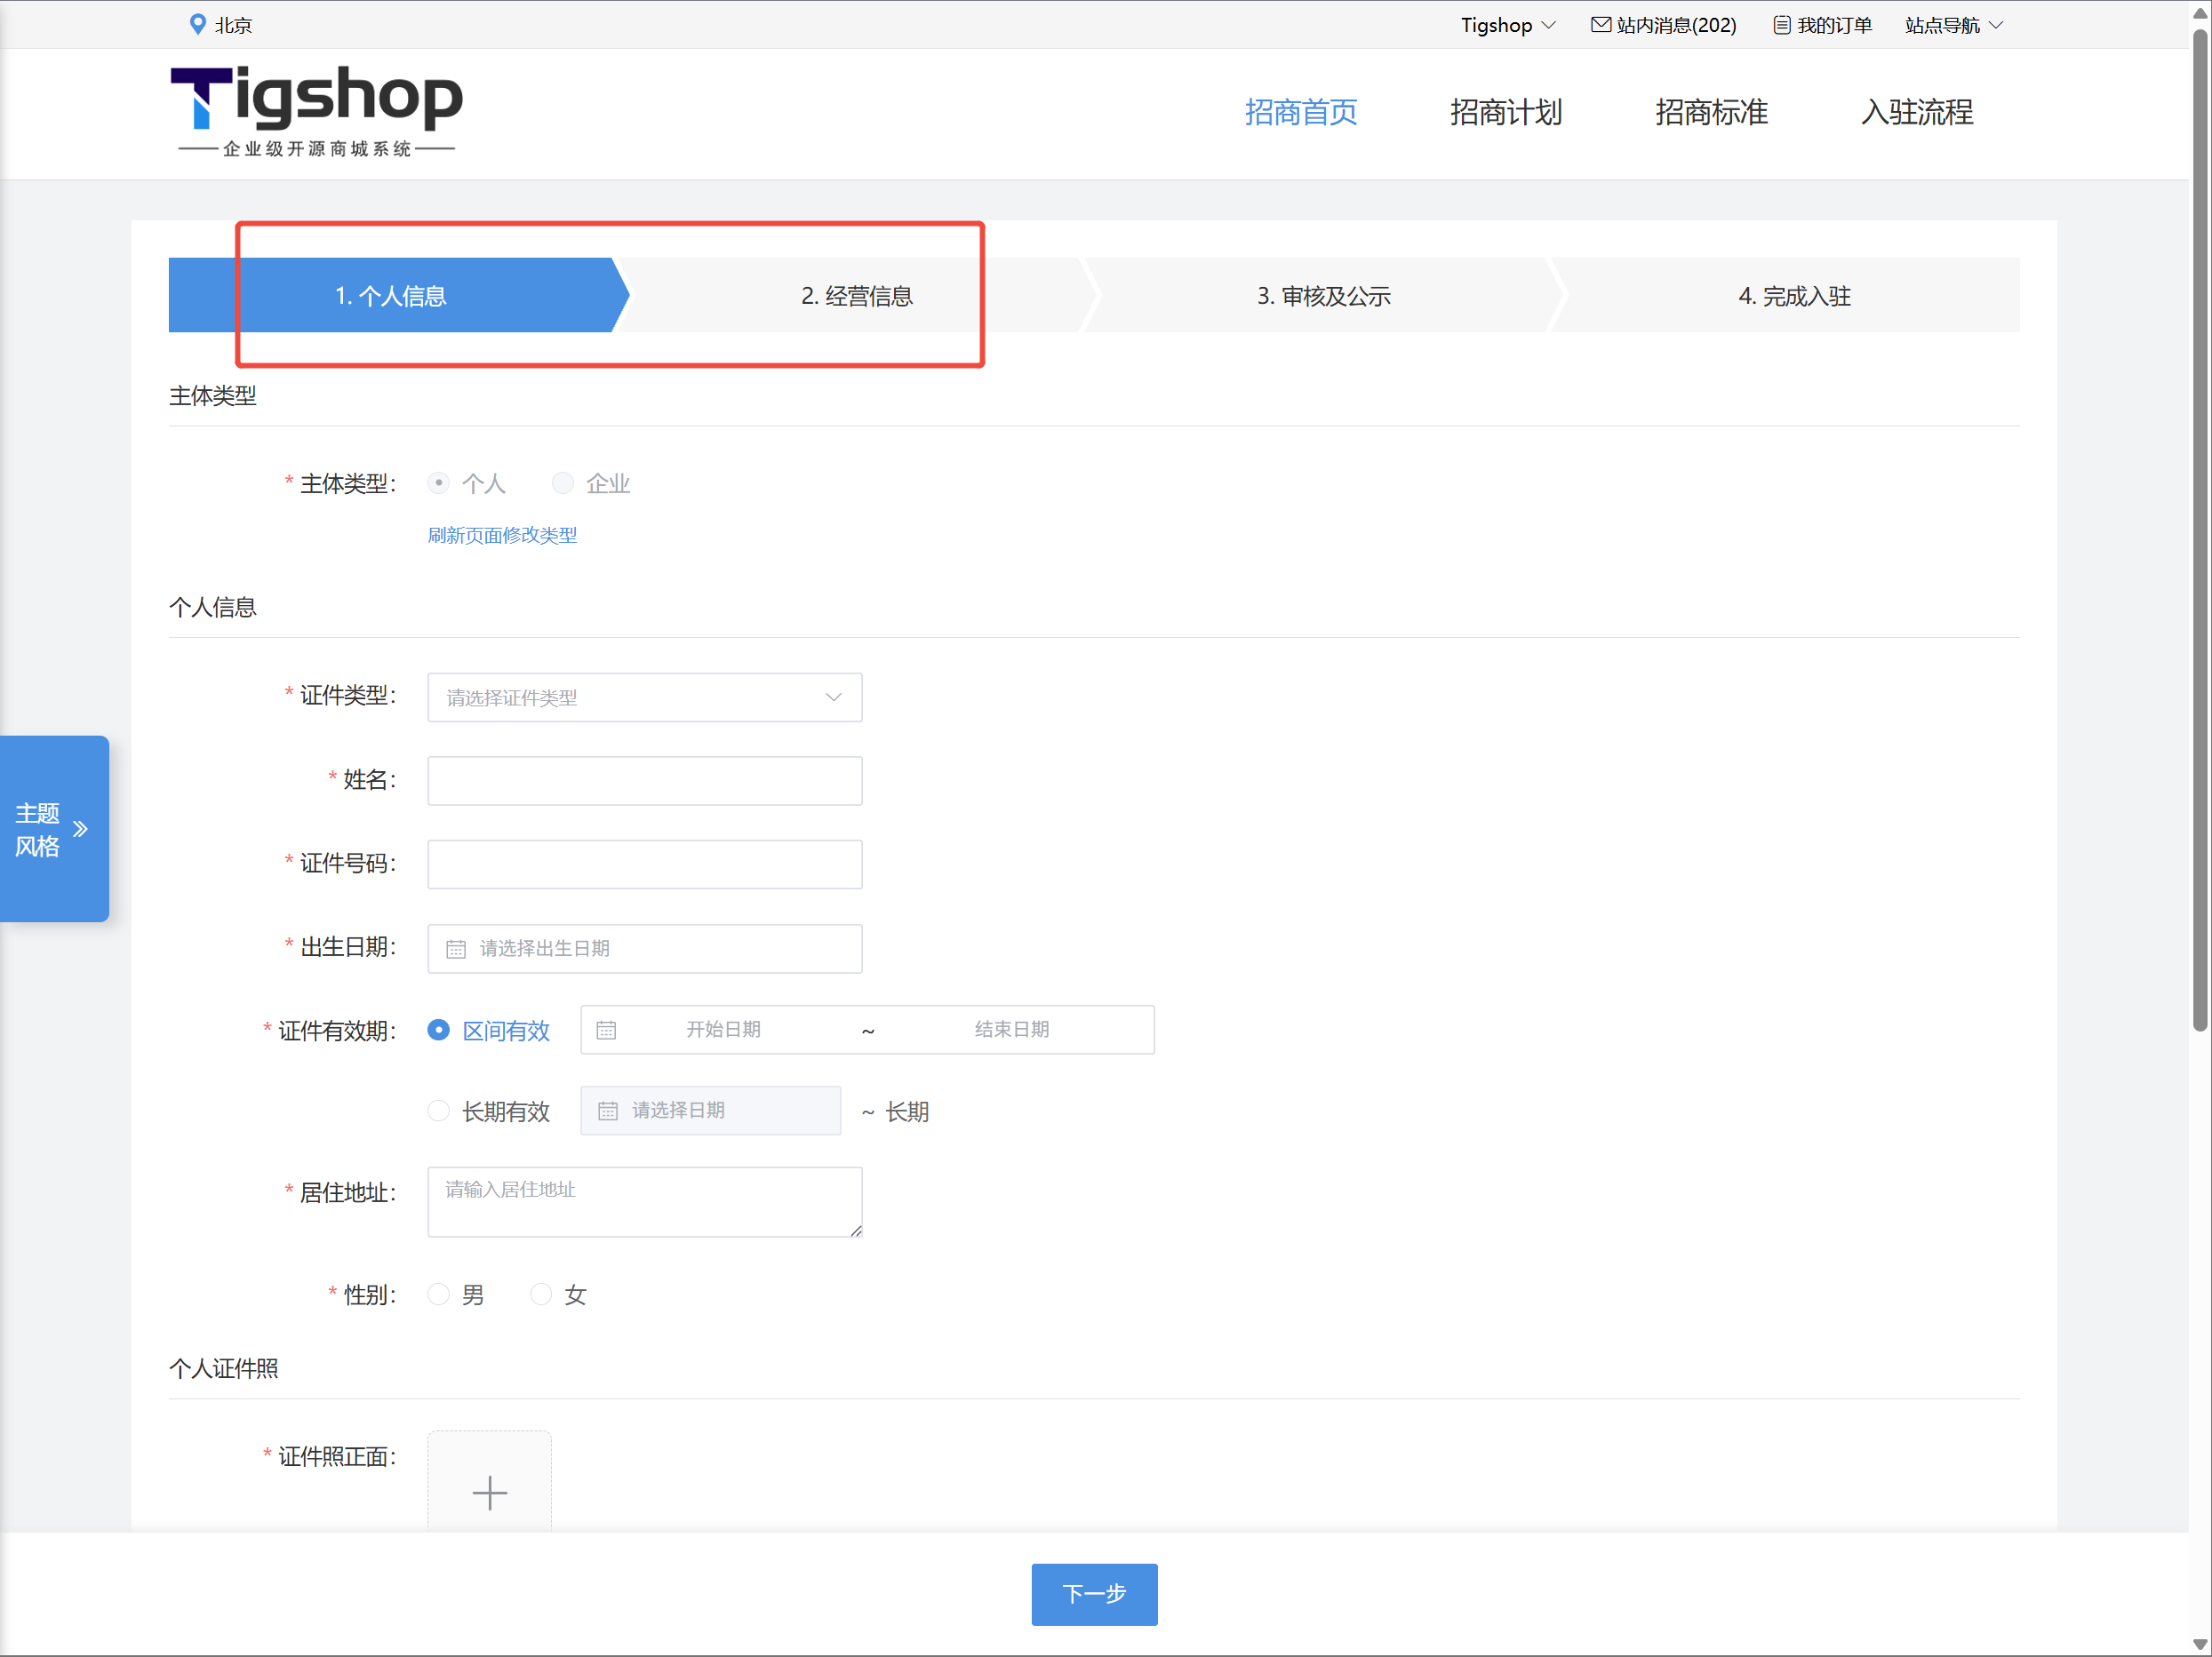
Task: Open the ID type dropdown
Action: [644, 698]
